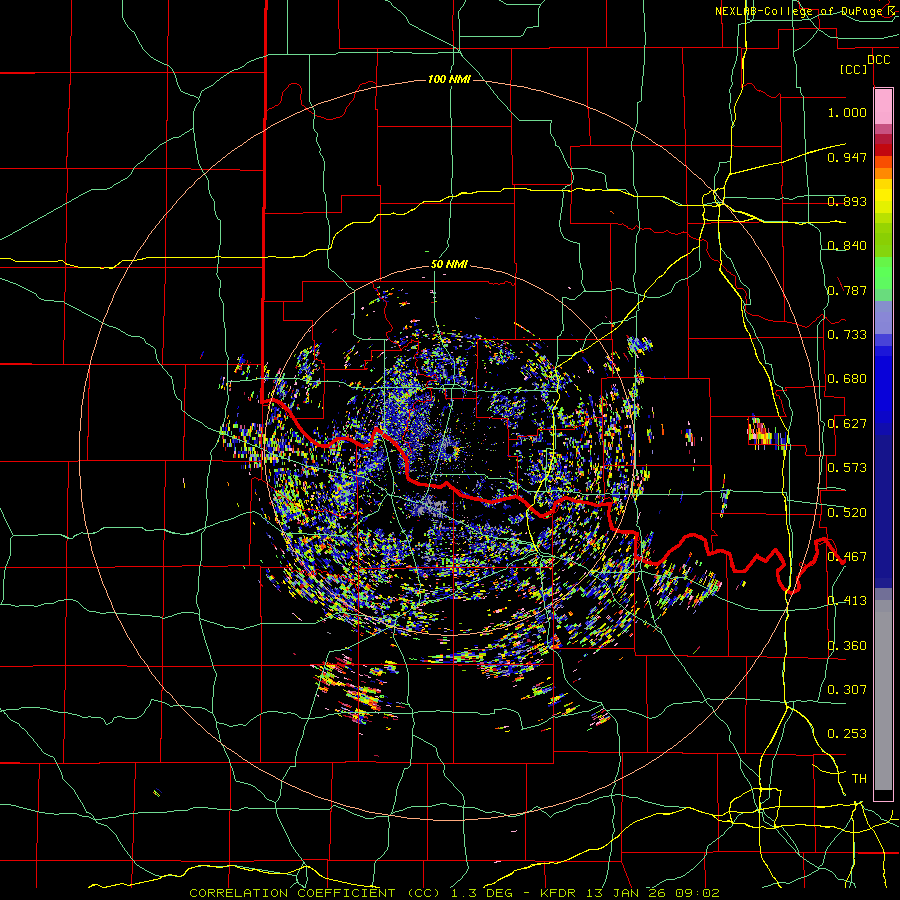Image resolution: width=900 pixels, height=900 pixels.
Task: Click the 0.733 scale value
Action: (x=847, y=335)
